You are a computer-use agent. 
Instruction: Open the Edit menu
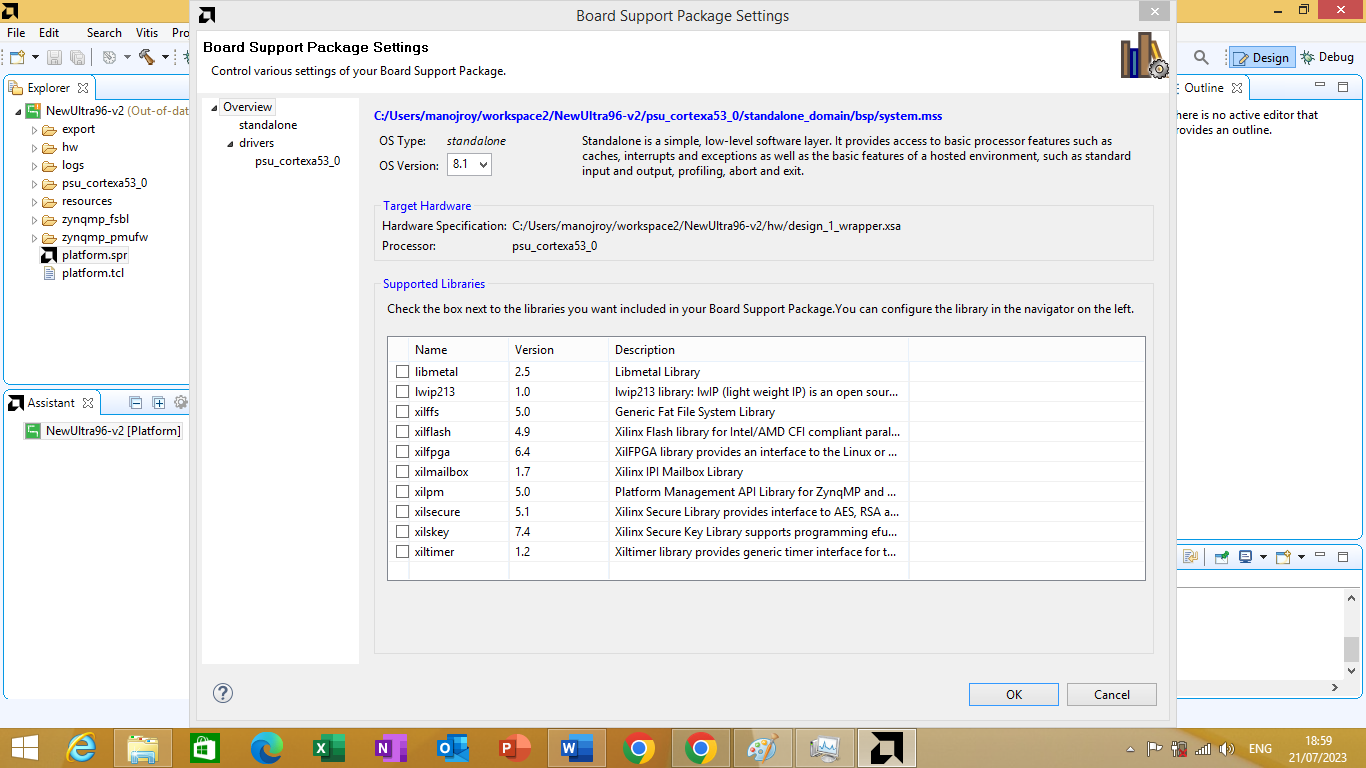point(49,33)
